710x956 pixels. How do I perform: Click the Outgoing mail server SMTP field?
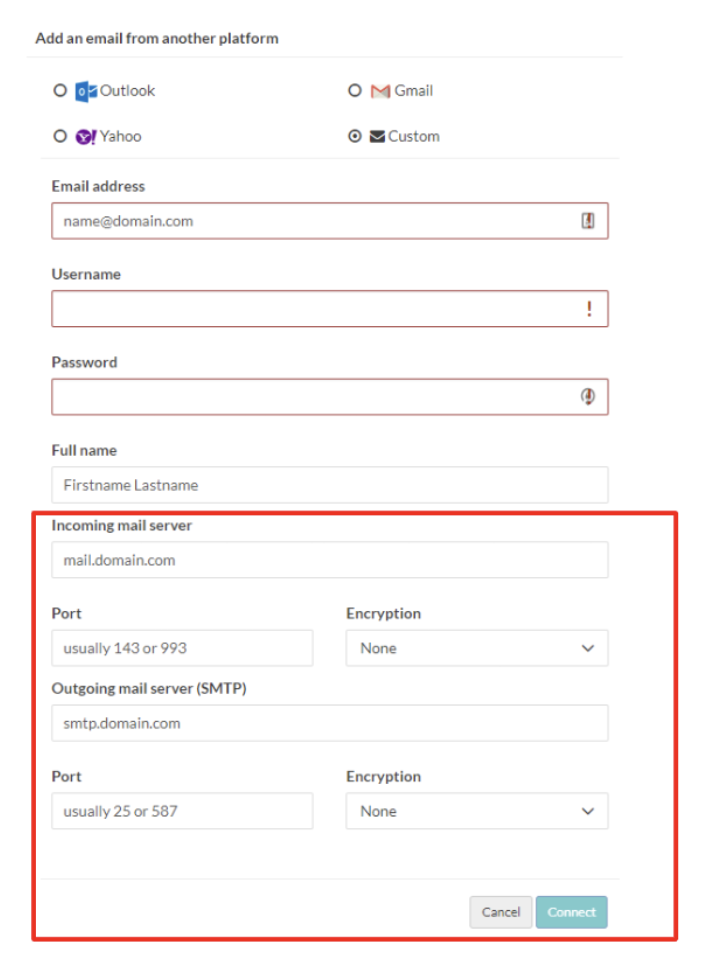(330, 723)
